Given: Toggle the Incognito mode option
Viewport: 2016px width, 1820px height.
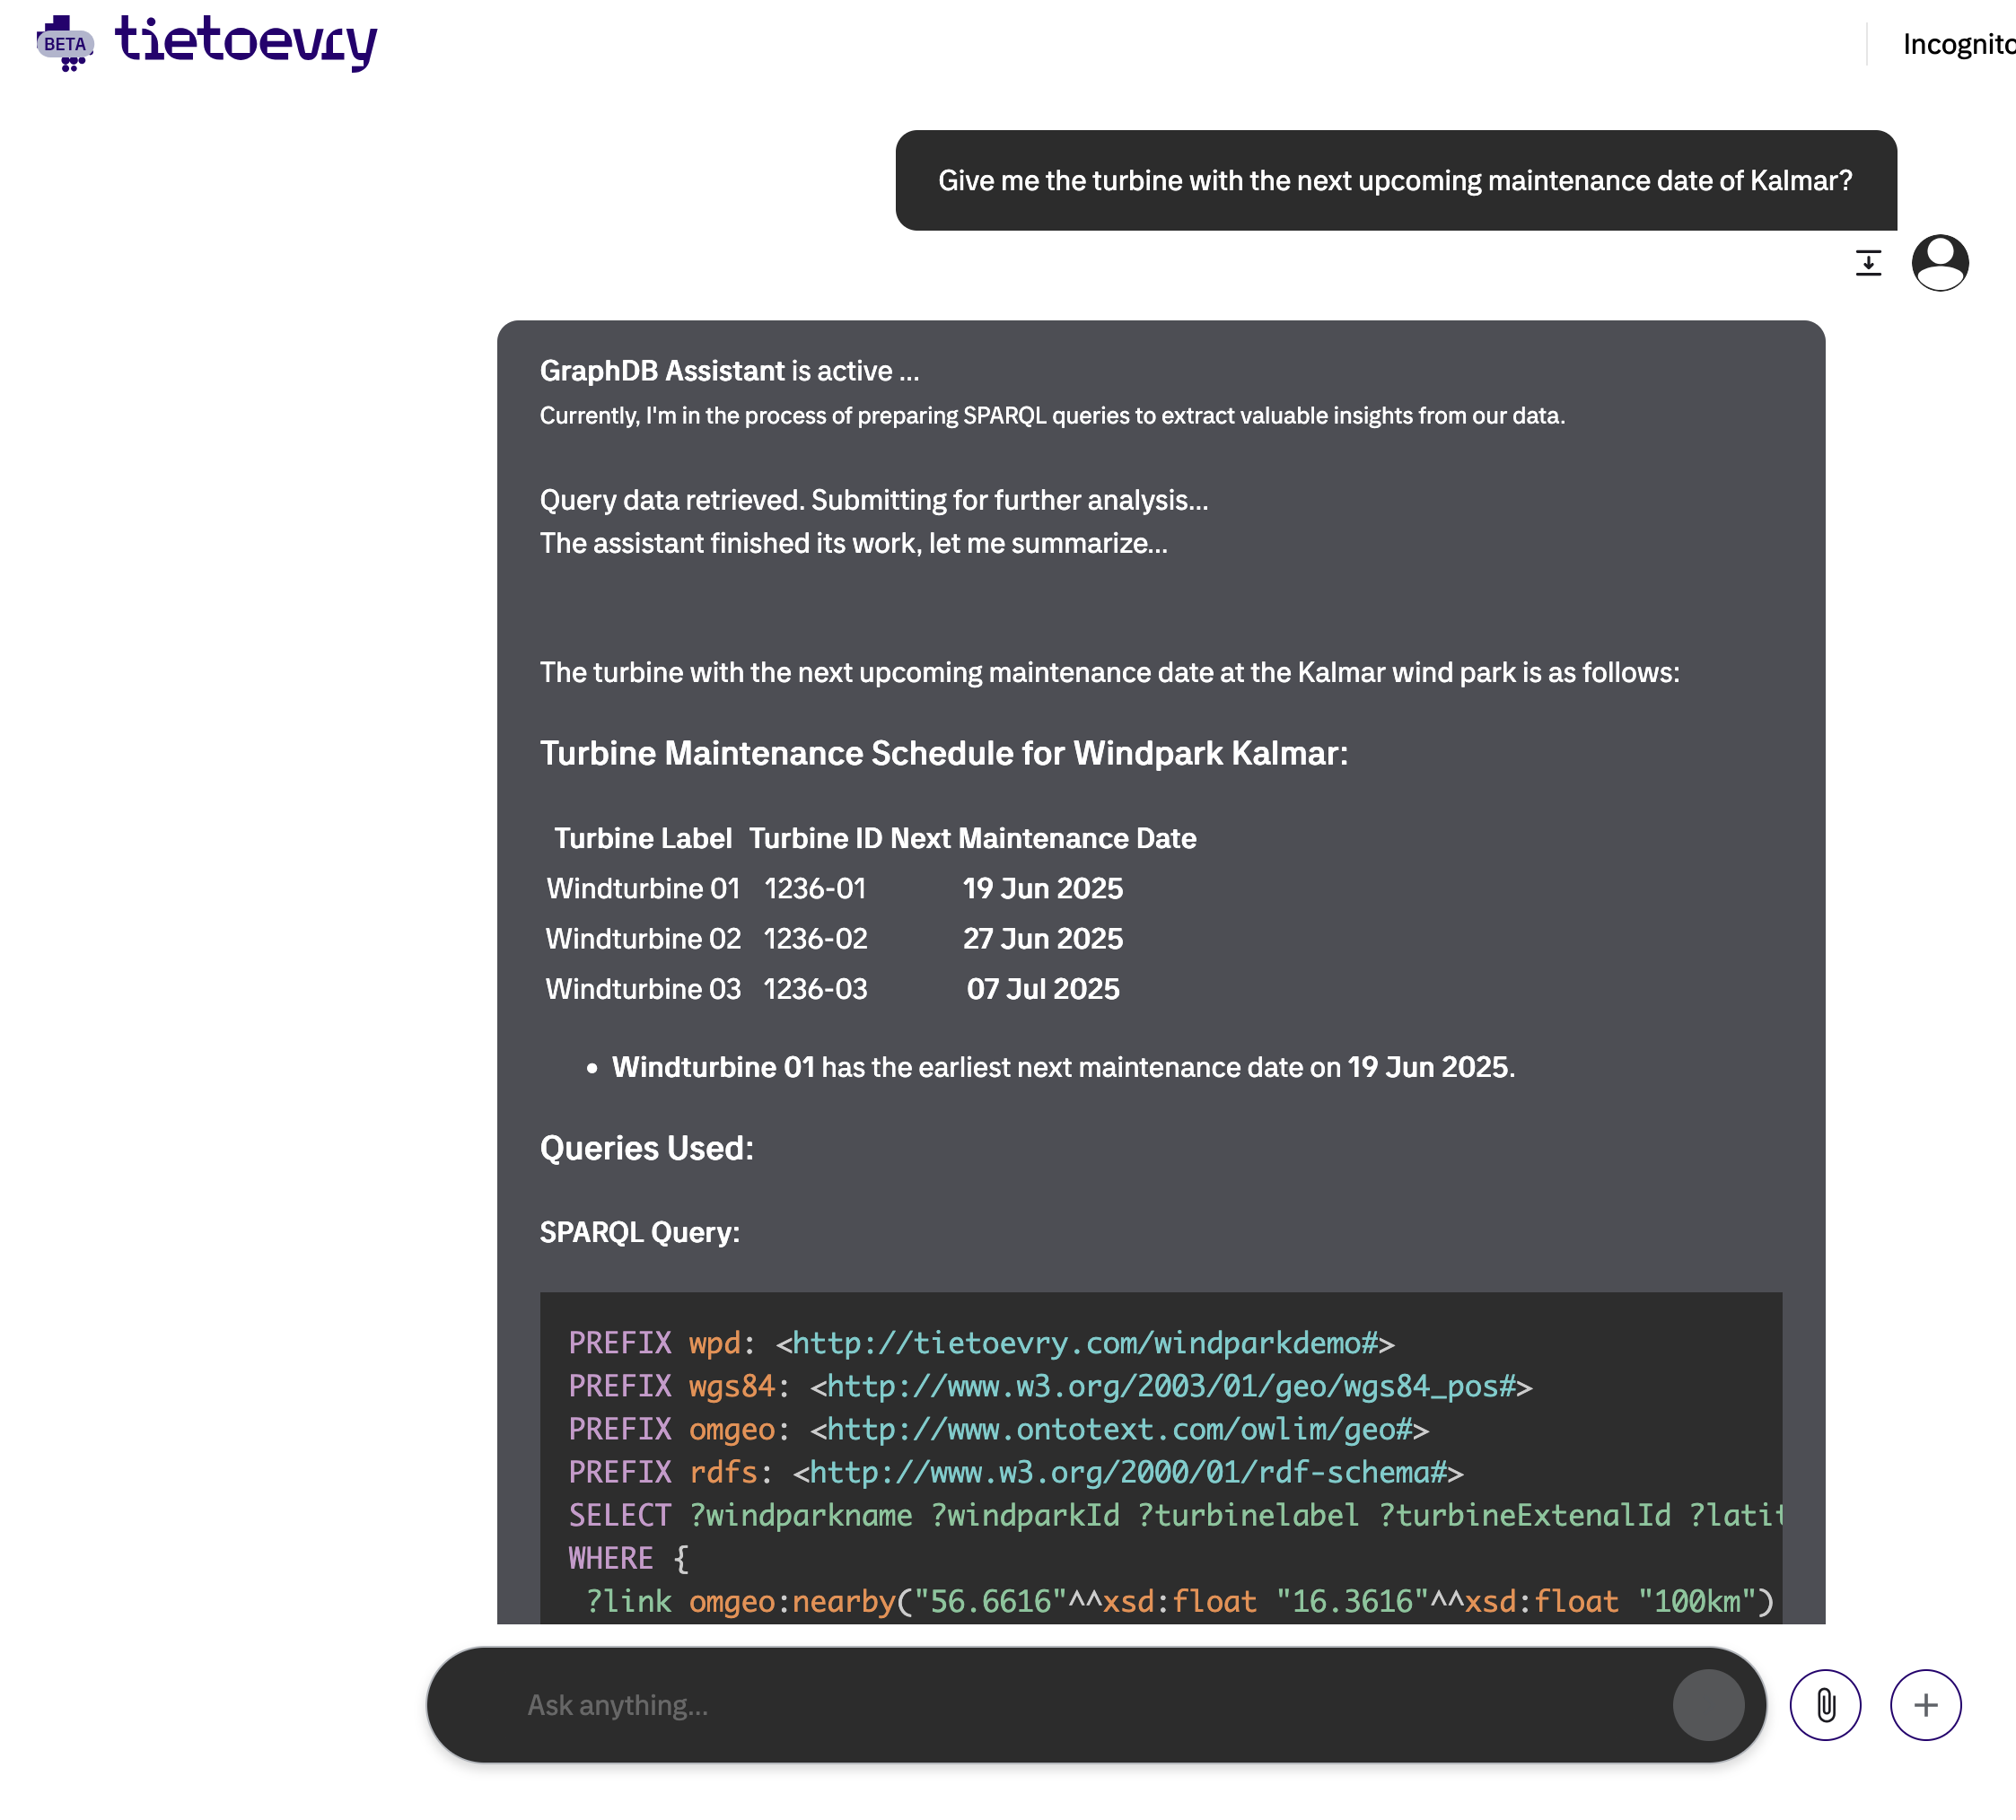Looking at the screenshot, I should [1958, 44].
